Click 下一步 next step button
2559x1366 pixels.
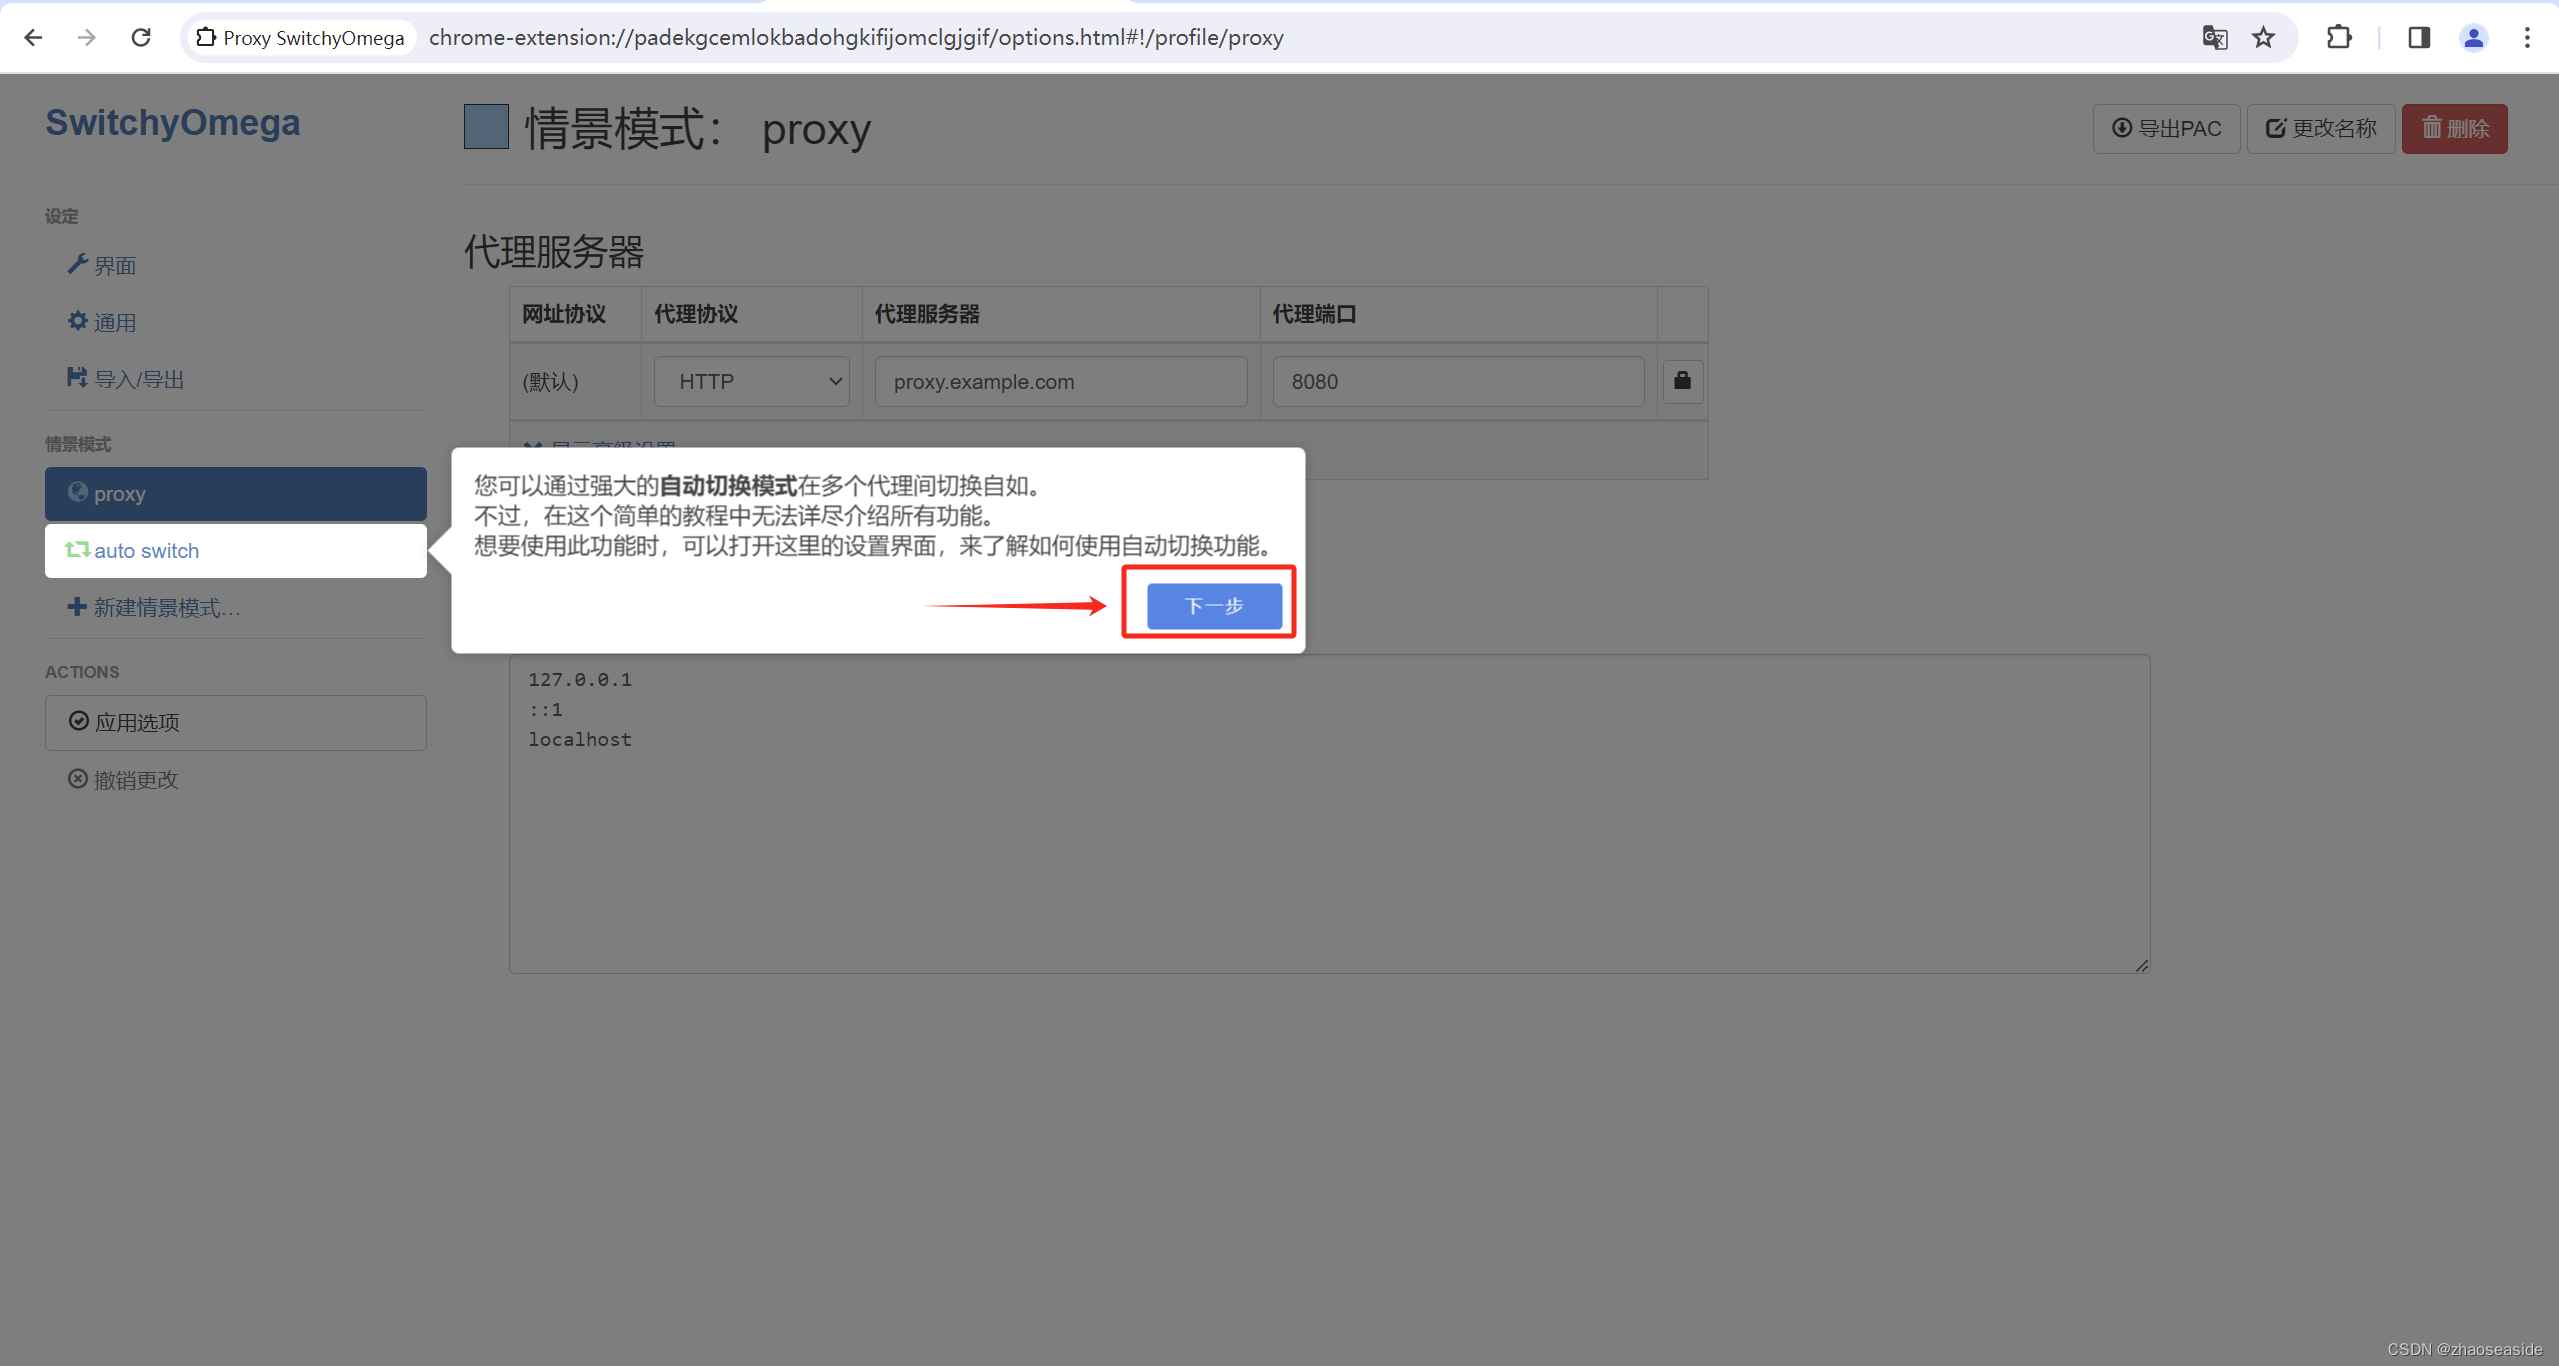1214,606
